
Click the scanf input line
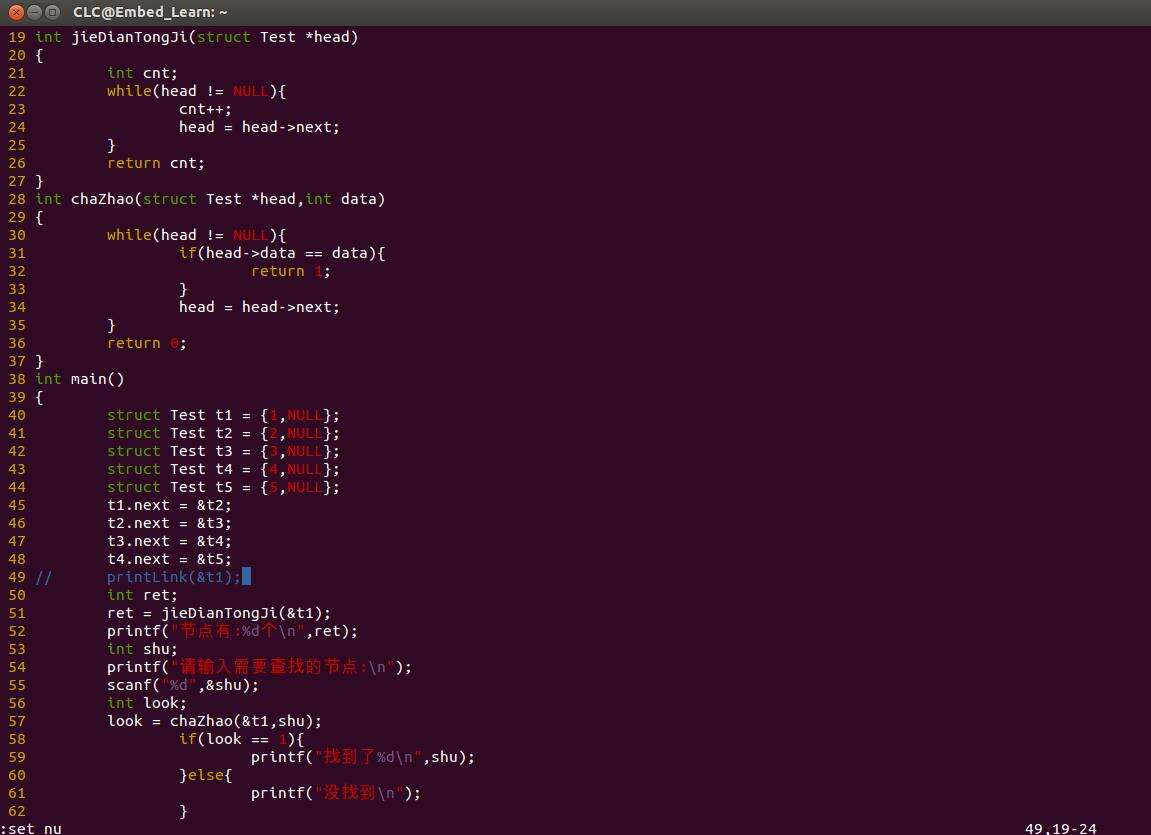coord(183,685)
